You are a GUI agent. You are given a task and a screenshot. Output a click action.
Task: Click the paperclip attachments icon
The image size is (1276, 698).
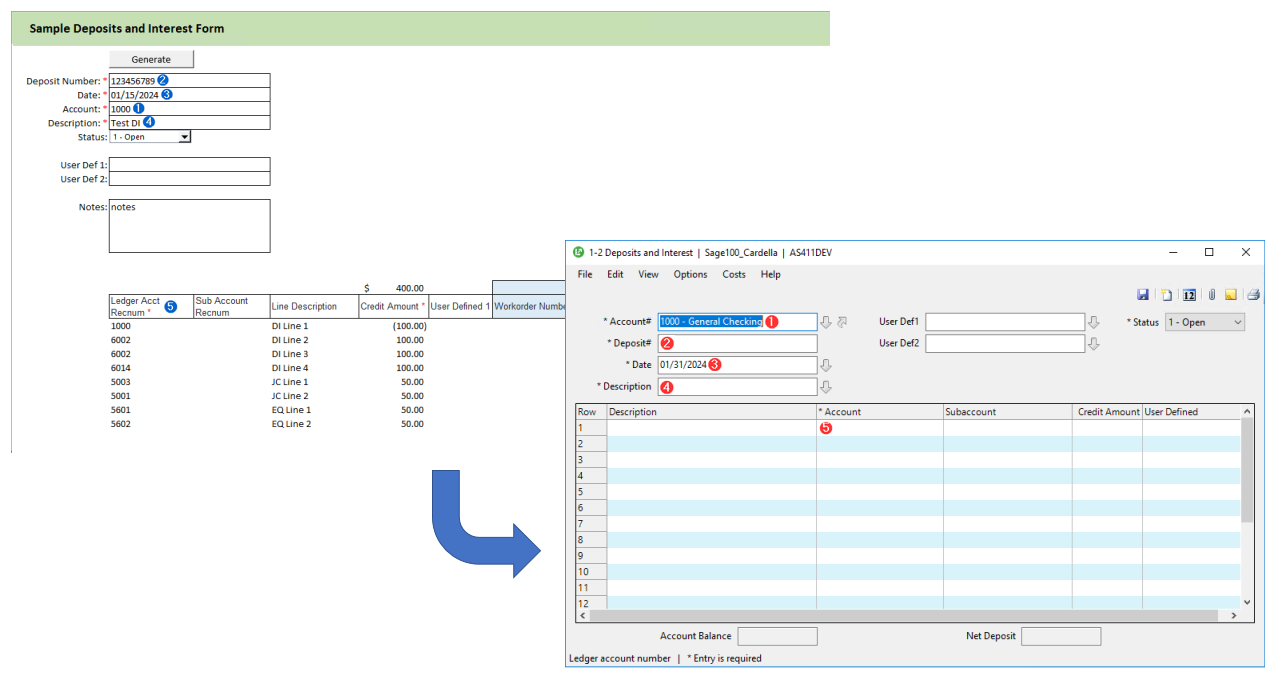[1211, 295]
